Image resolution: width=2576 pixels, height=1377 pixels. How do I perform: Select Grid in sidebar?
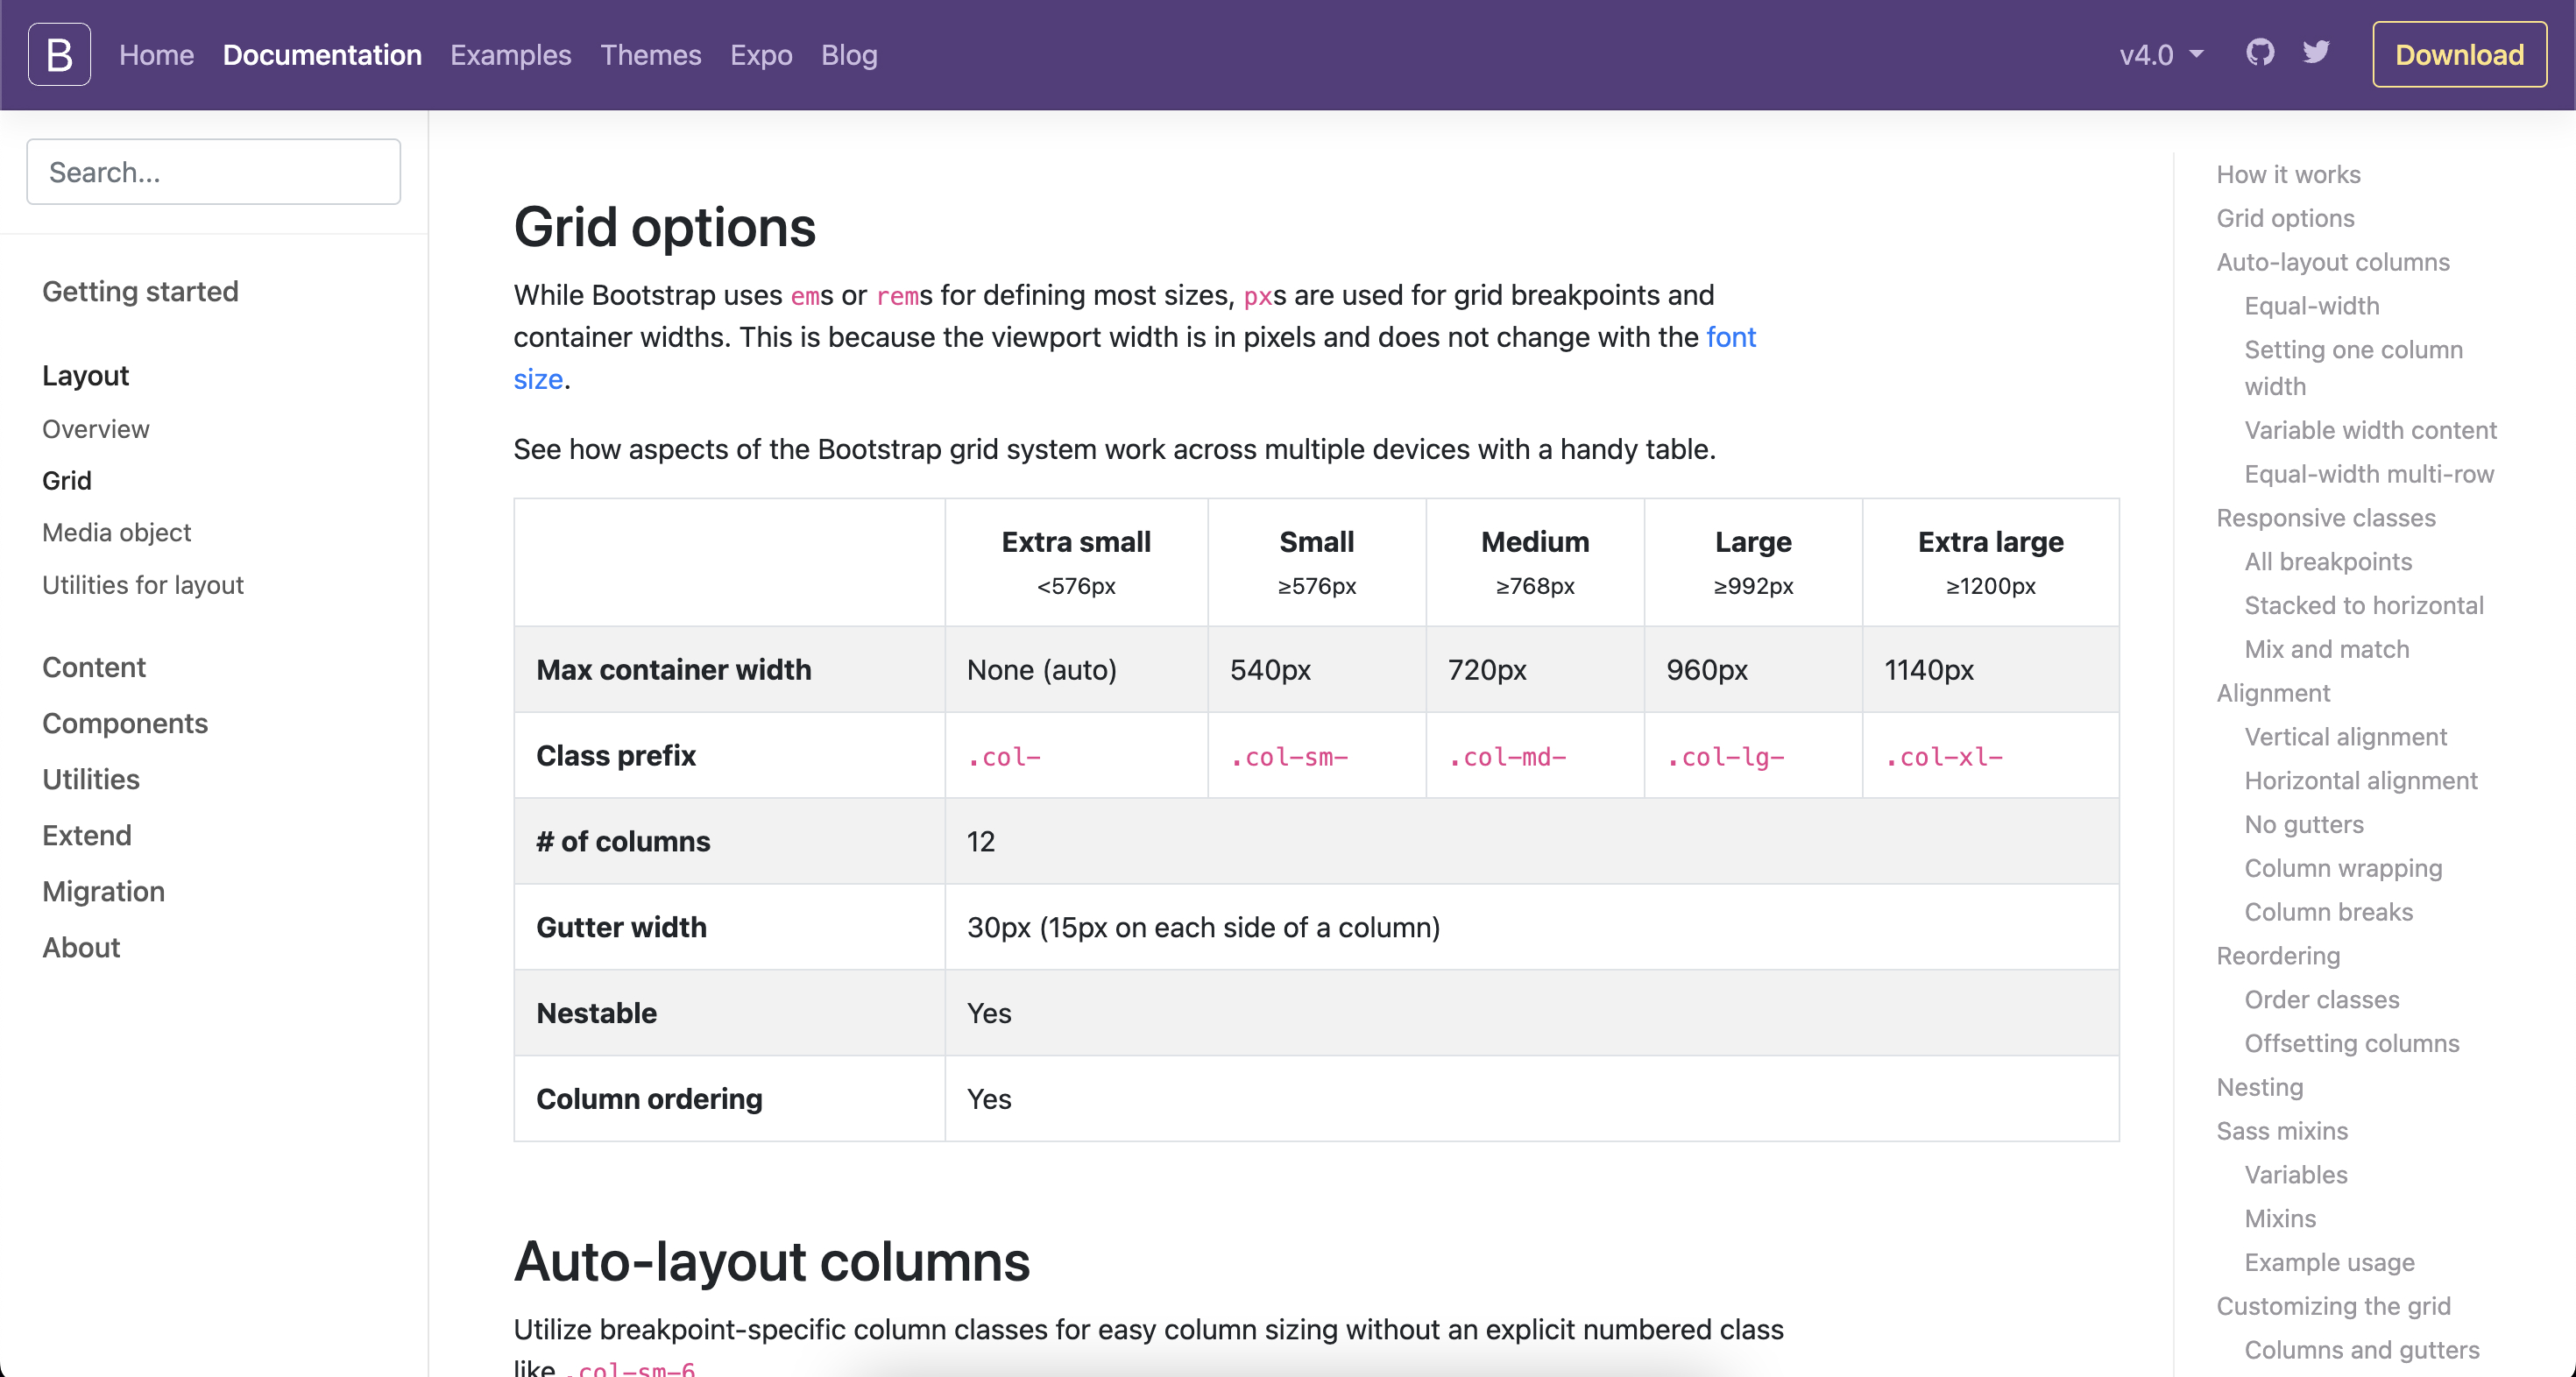(x=67, y=481)
